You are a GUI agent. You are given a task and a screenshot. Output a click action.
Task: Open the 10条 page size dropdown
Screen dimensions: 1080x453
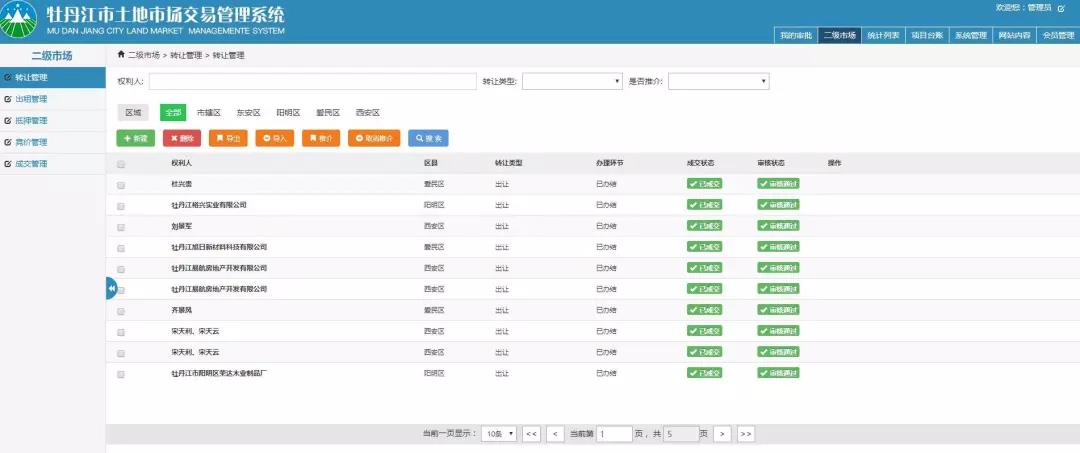tap(498, 434)
